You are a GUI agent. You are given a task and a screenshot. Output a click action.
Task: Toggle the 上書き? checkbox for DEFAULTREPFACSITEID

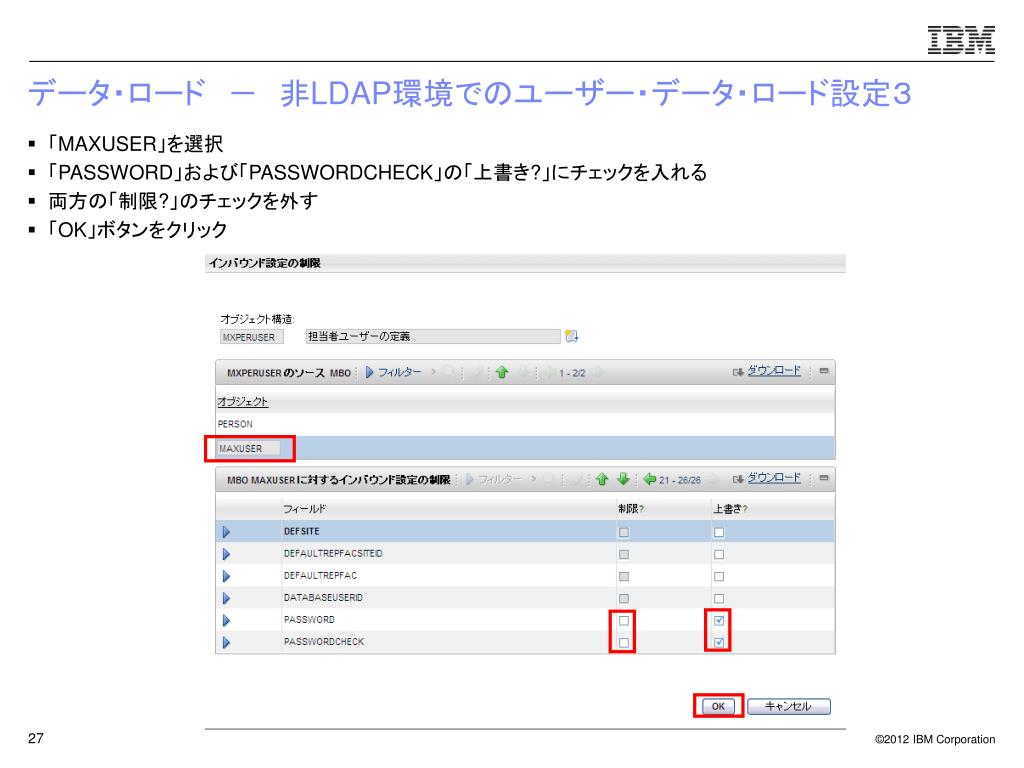pyautogui.click(x=719, y=554)
